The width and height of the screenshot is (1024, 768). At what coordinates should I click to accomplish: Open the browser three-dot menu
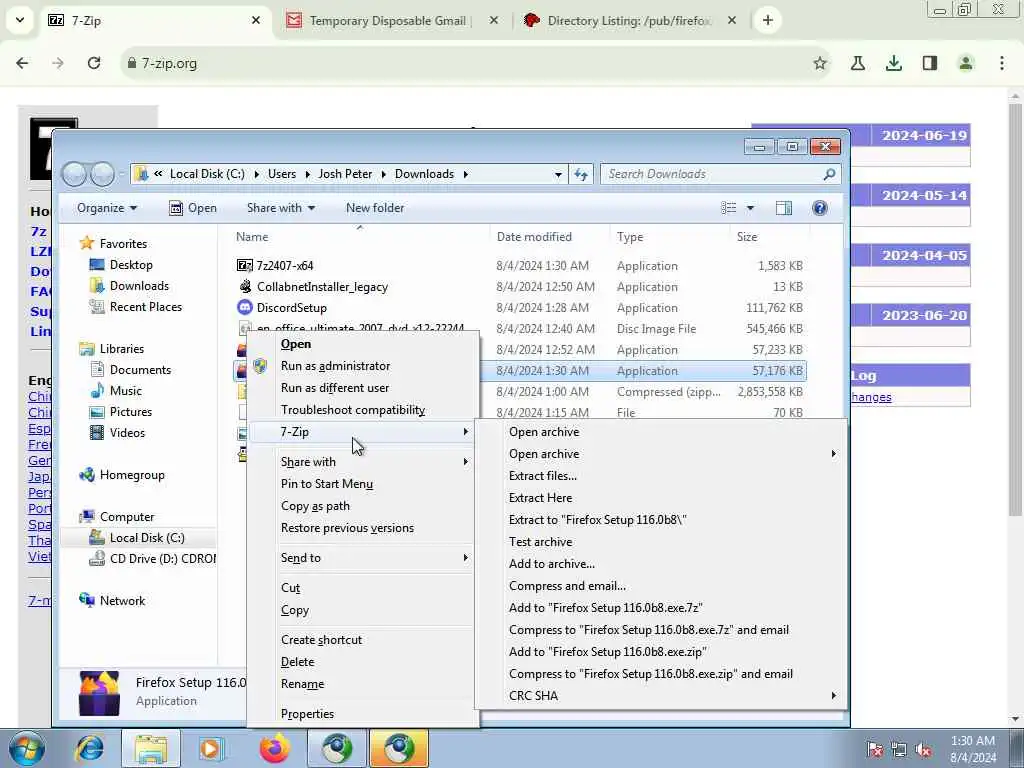1002,63
